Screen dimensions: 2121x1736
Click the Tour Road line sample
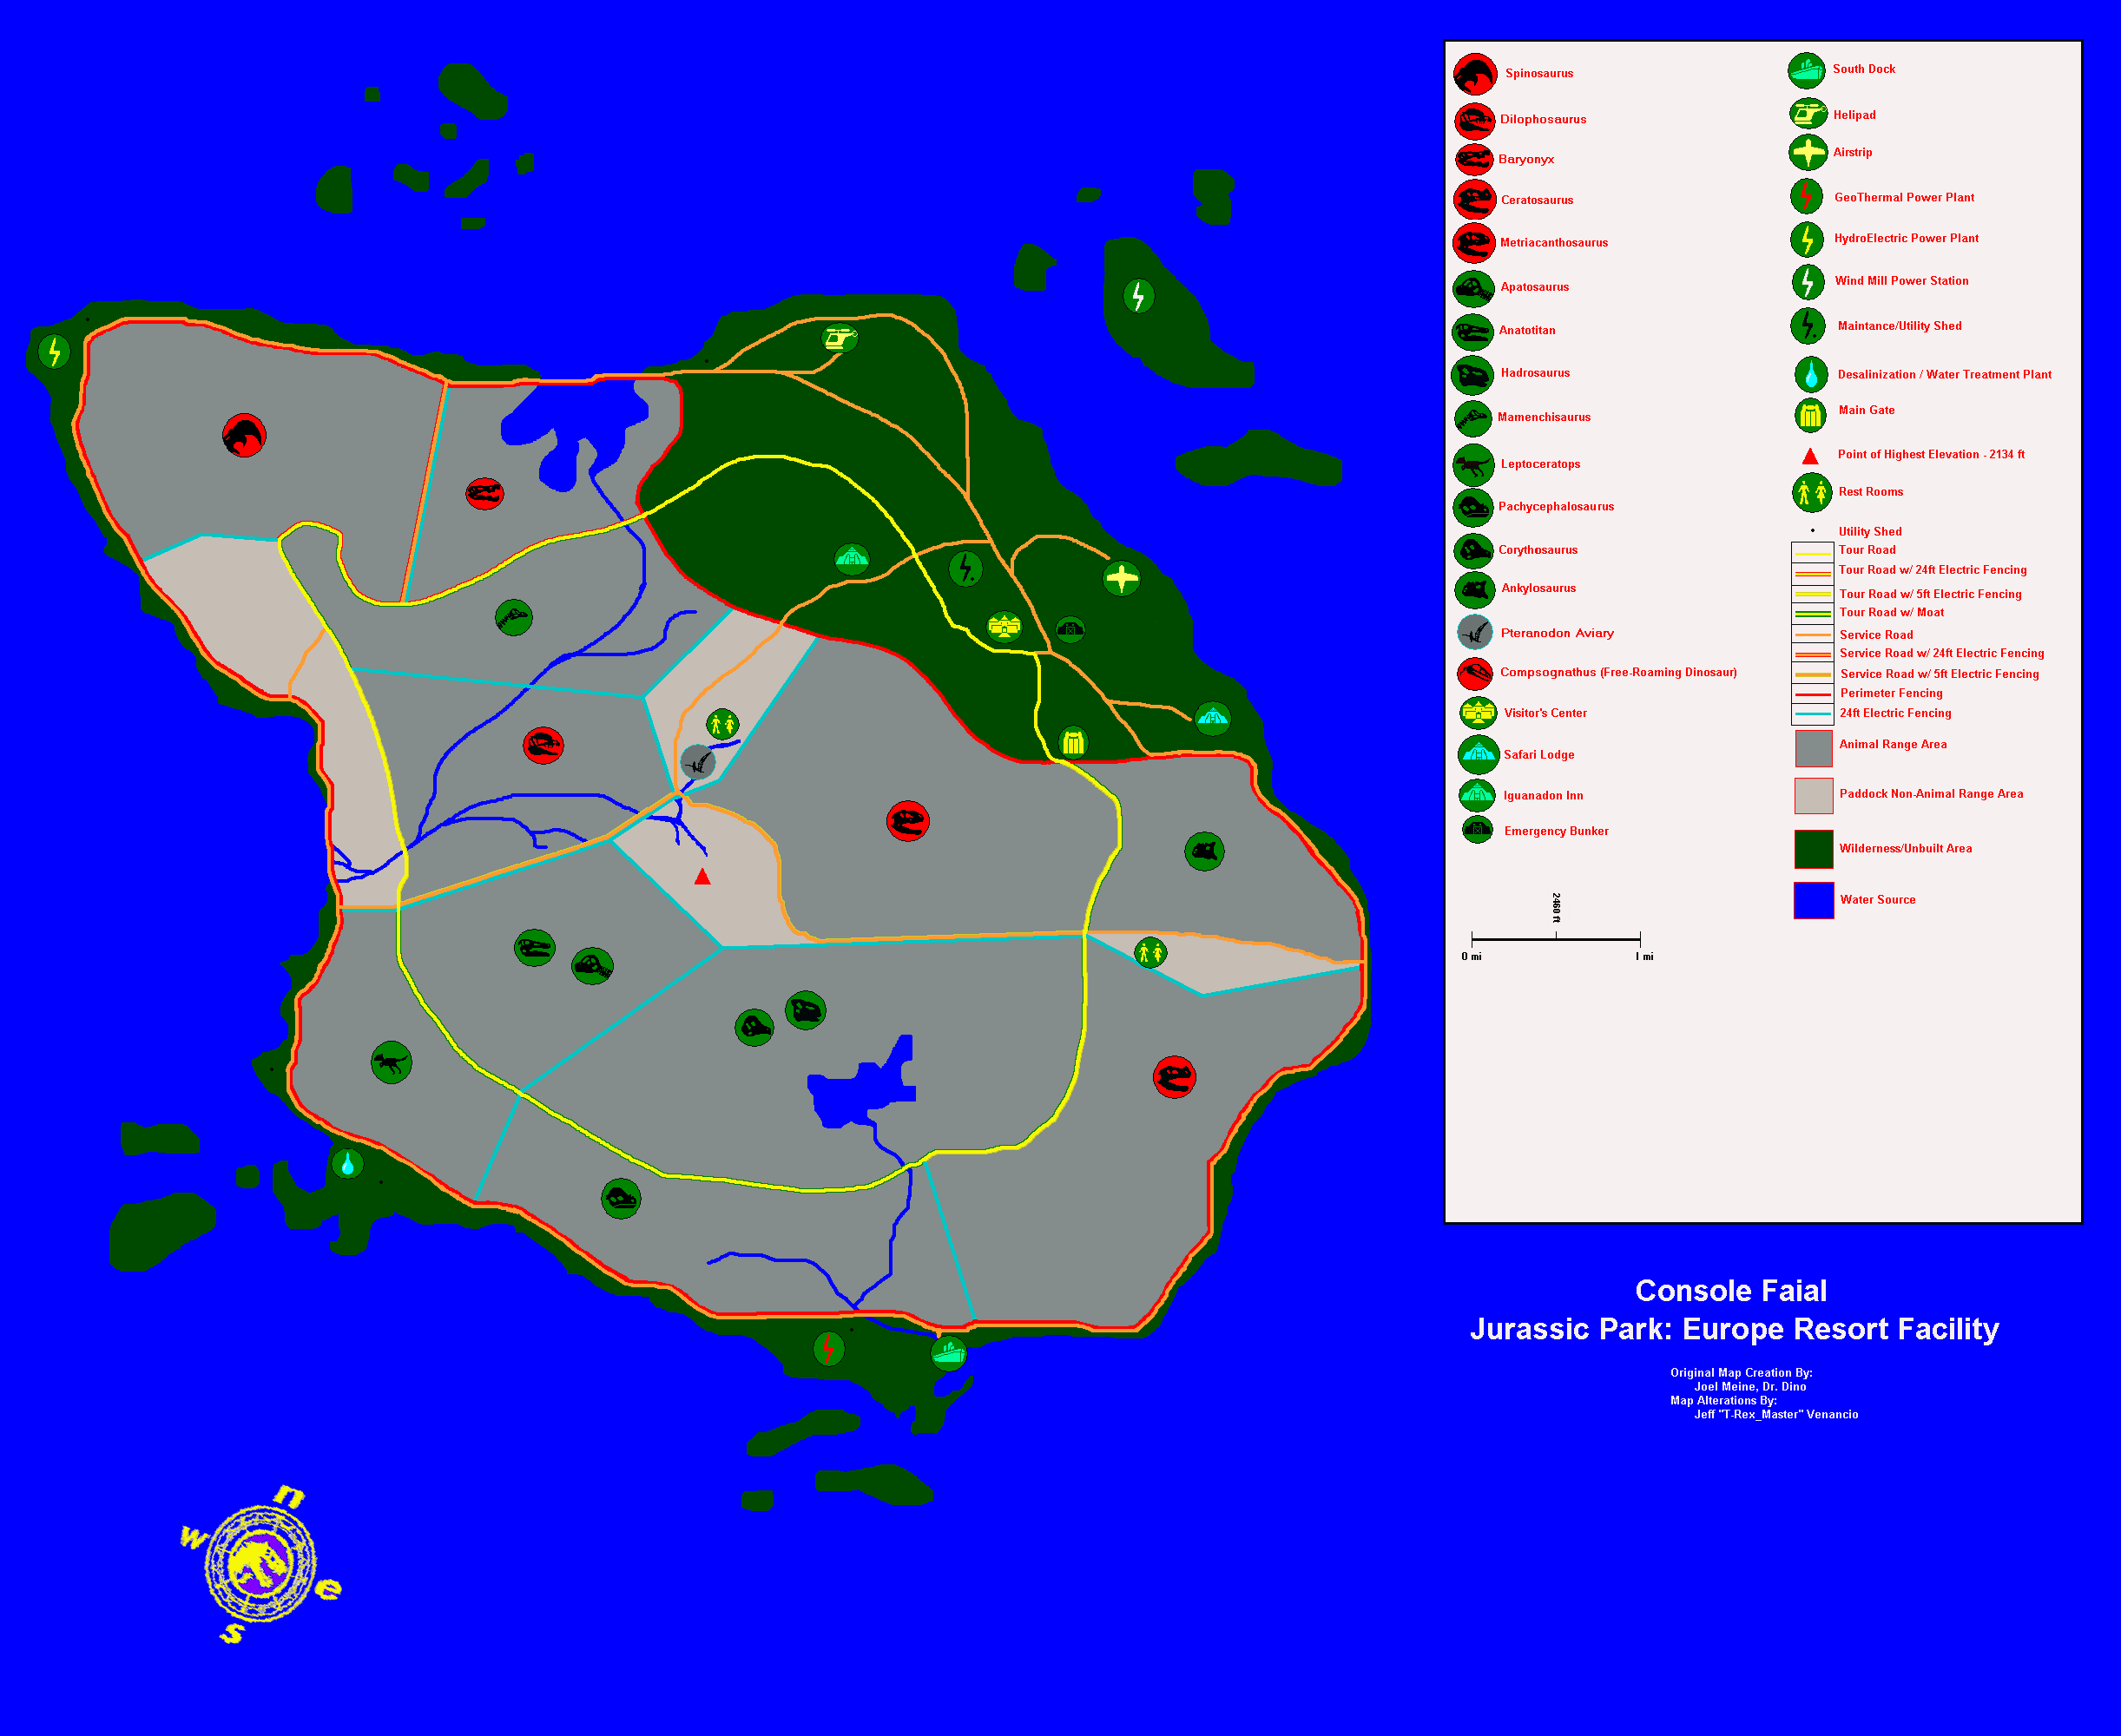tap(1812, 553)
